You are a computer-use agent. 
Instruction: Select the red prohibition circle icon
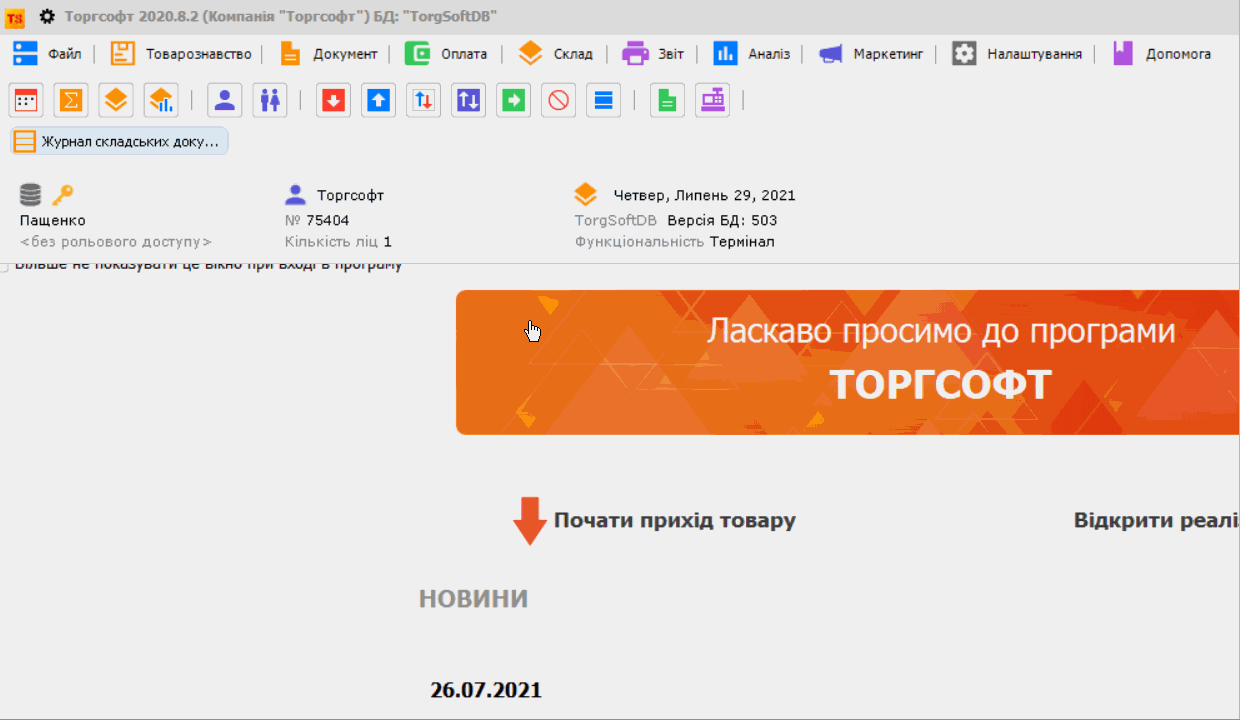[x=558, y=100]
